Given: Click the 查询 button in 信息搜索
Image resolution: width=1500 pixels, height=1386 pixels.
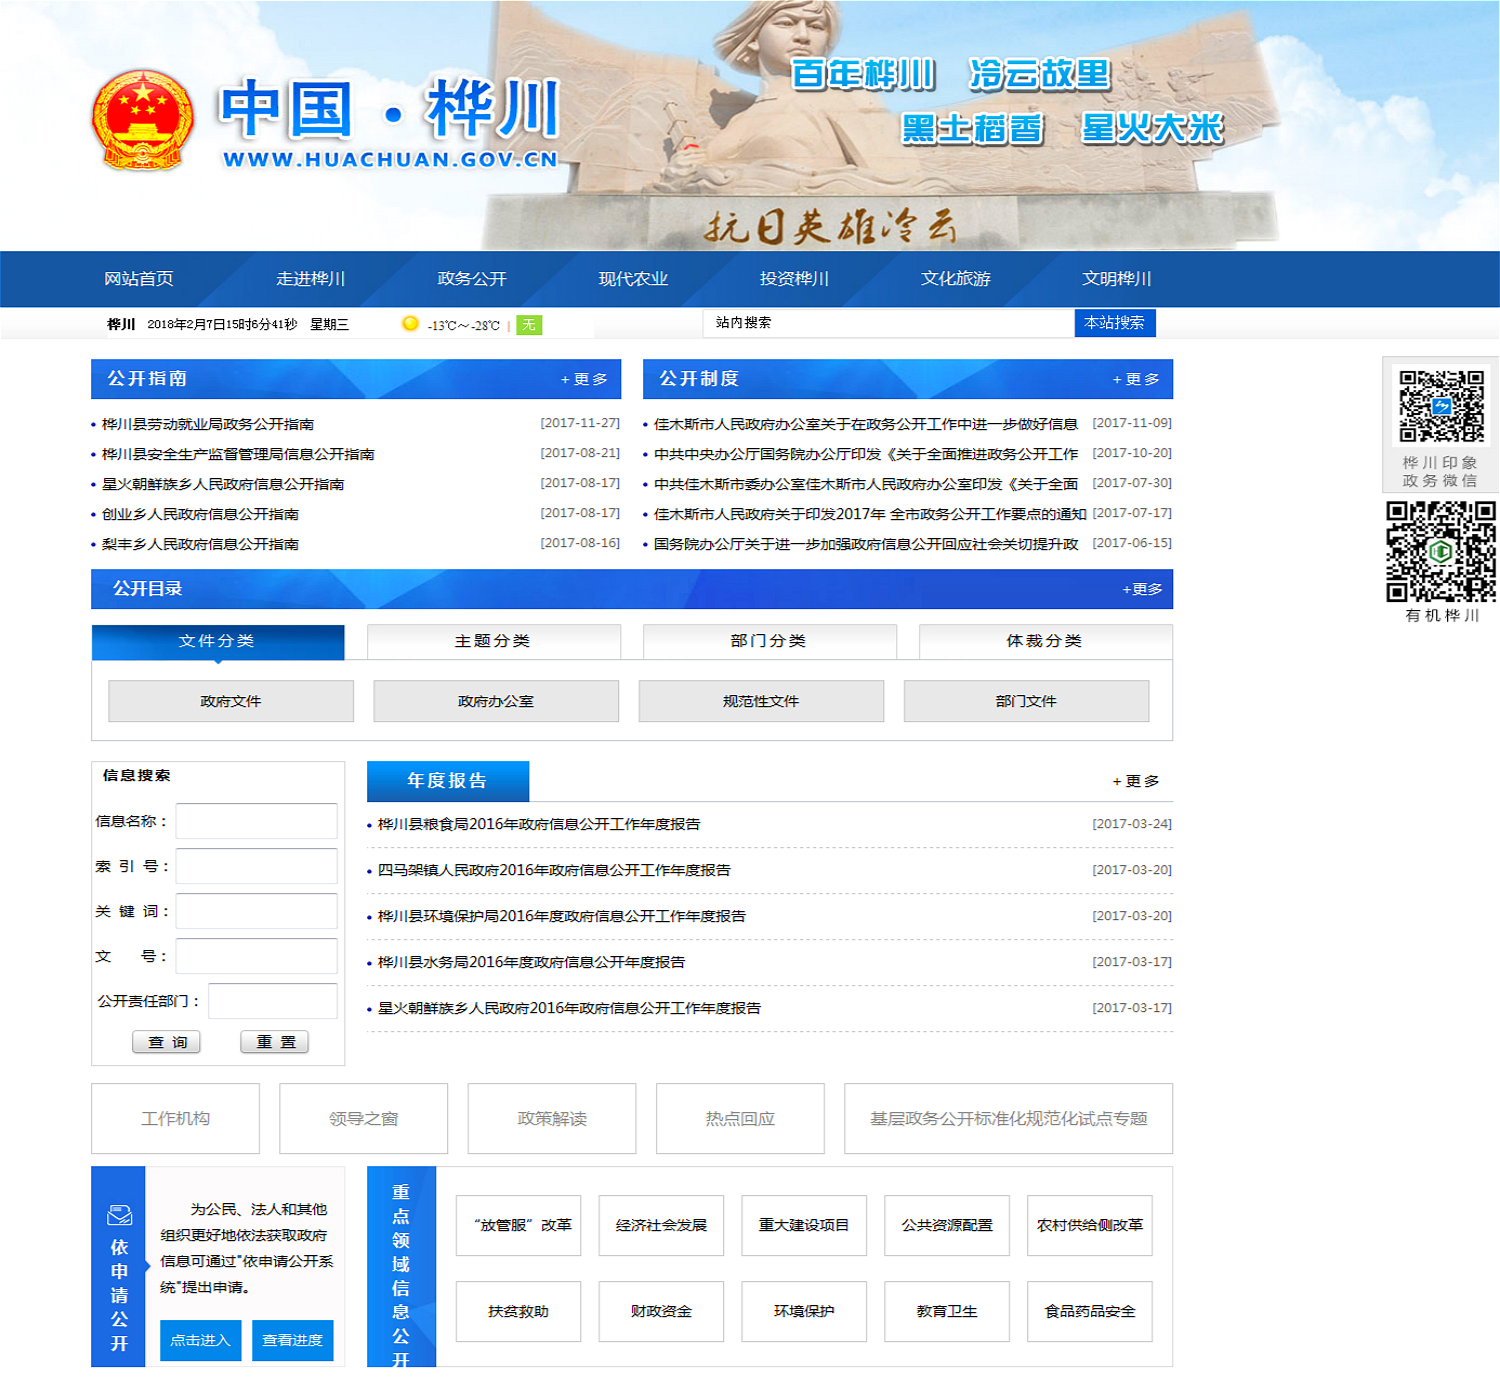Looking at the screenshot, I should coord(167,1042).
